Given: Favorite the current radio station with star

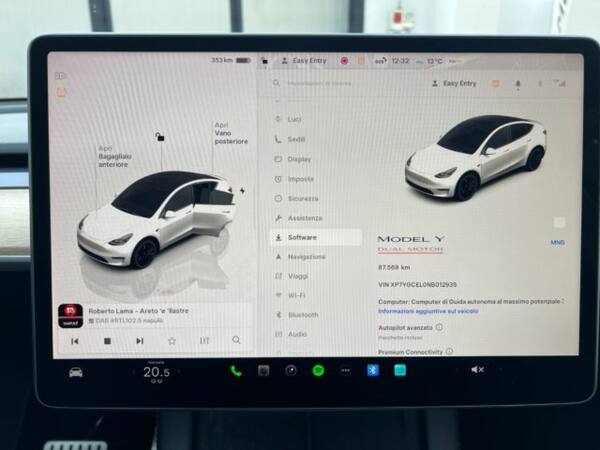Looking at the screenshot, I should pos(172,340).
